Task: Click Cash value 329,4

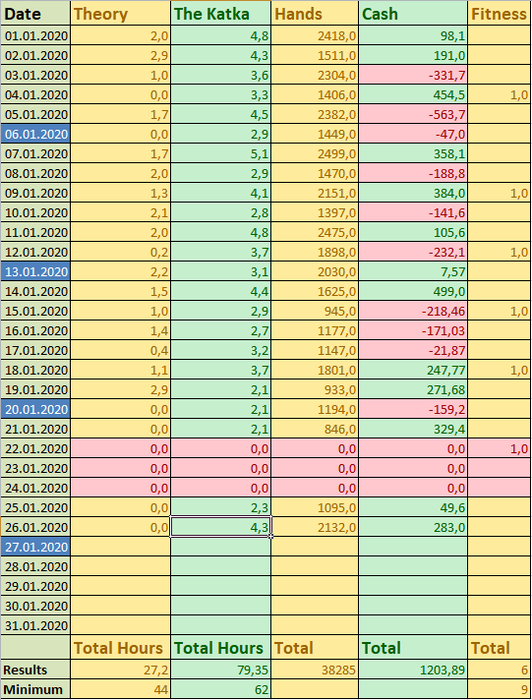Action: click(413, 429)
